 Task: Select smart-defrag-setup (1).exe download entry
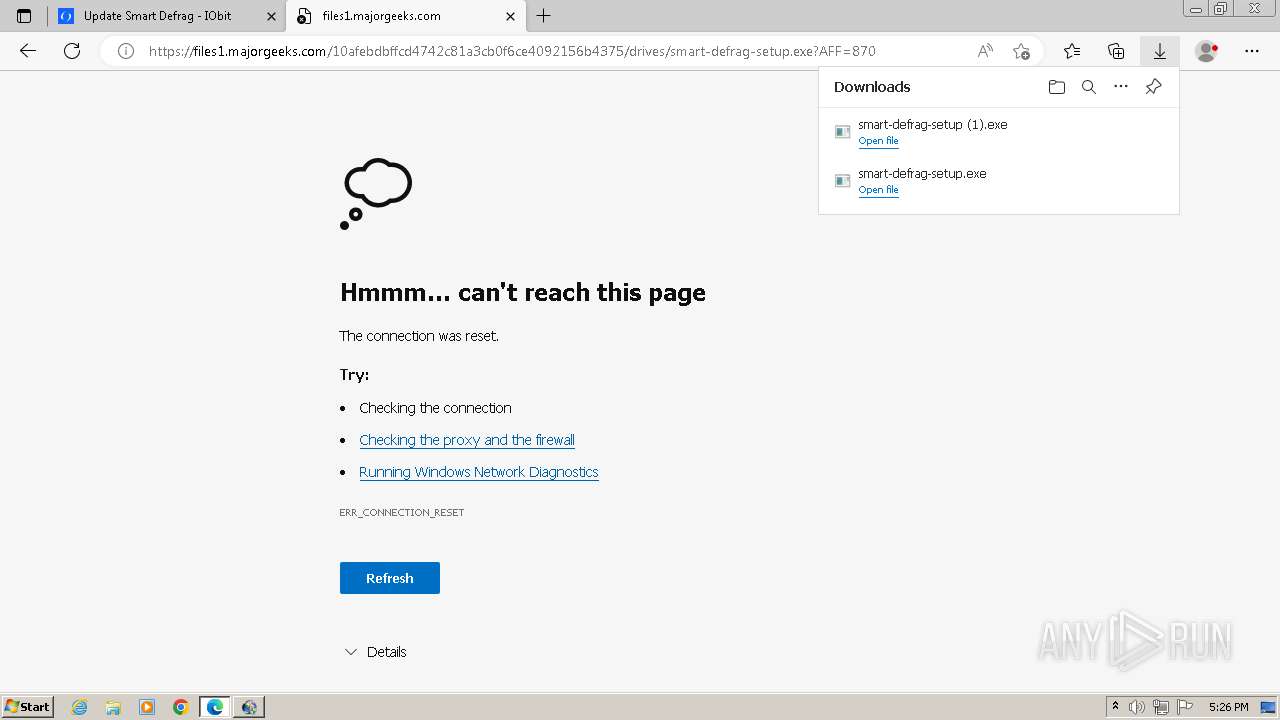coord(998,132)
